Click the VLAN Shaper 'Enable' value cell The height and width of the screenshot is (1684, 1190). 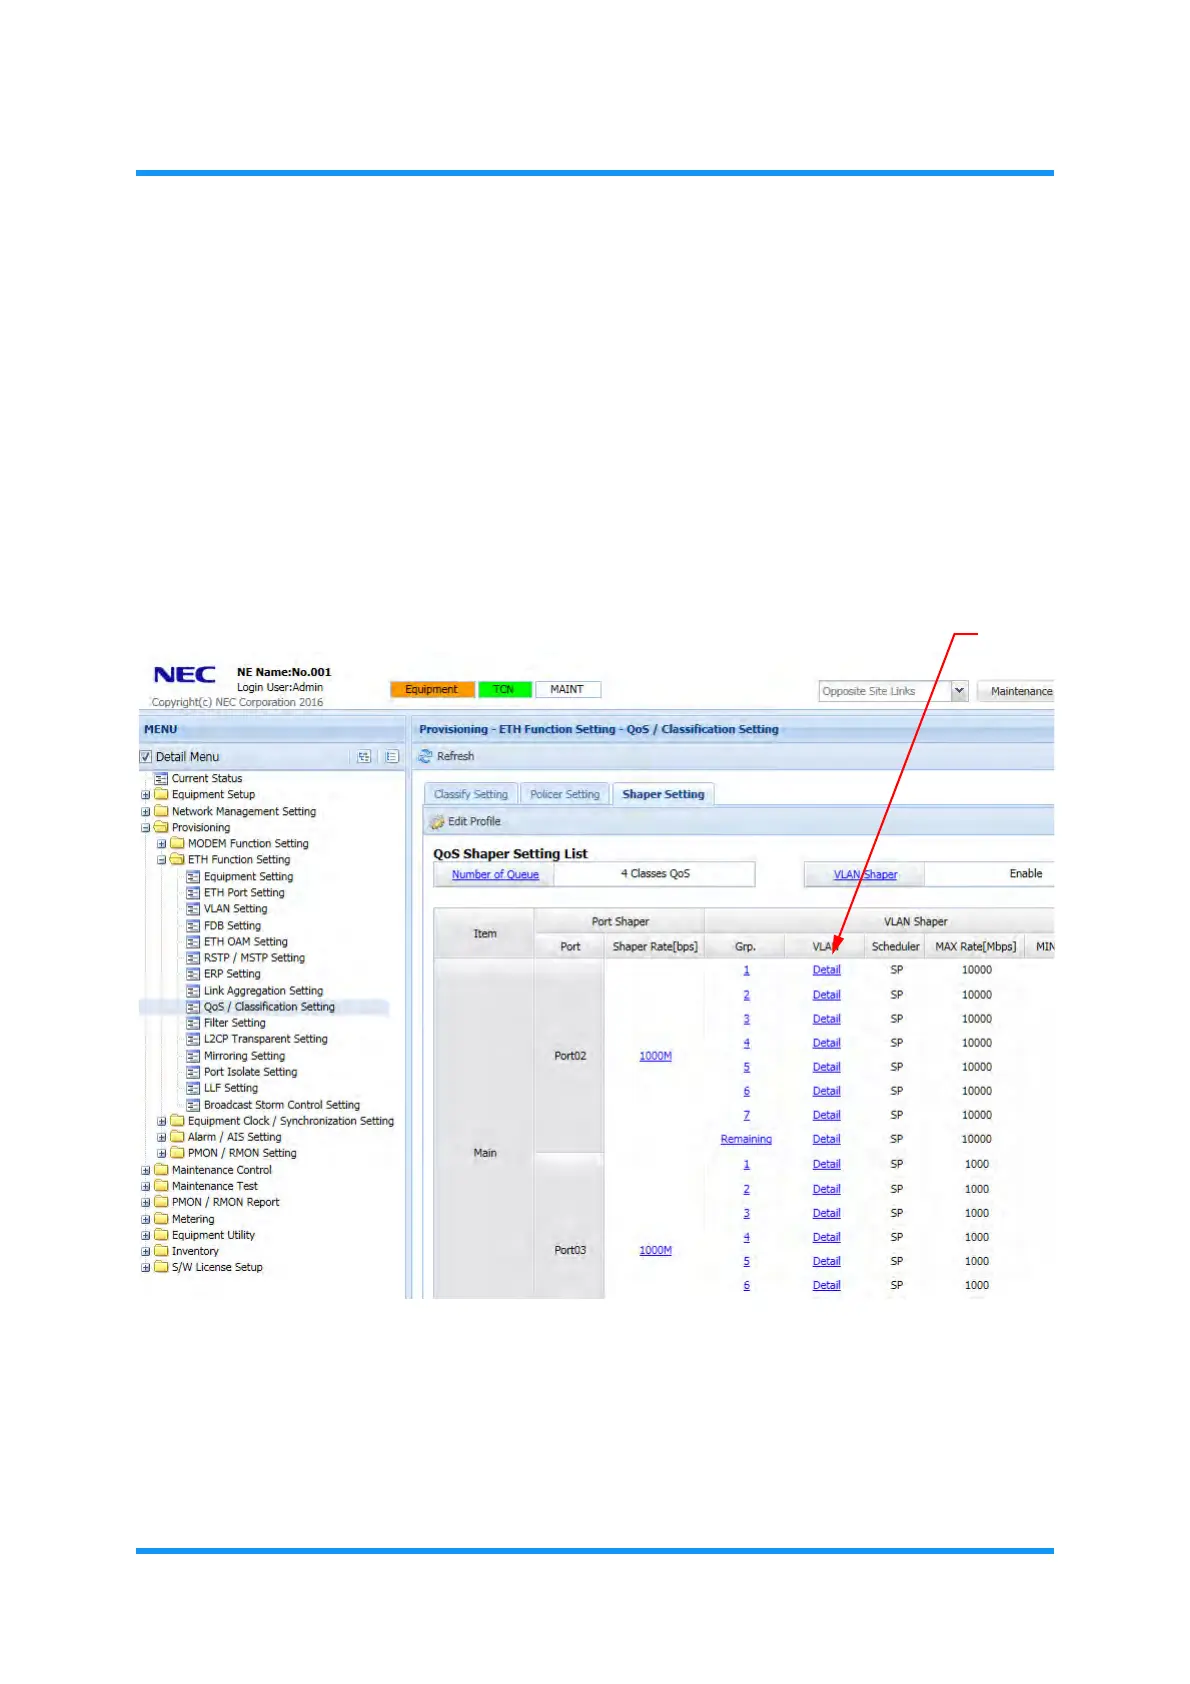click(x=990, y=874)
